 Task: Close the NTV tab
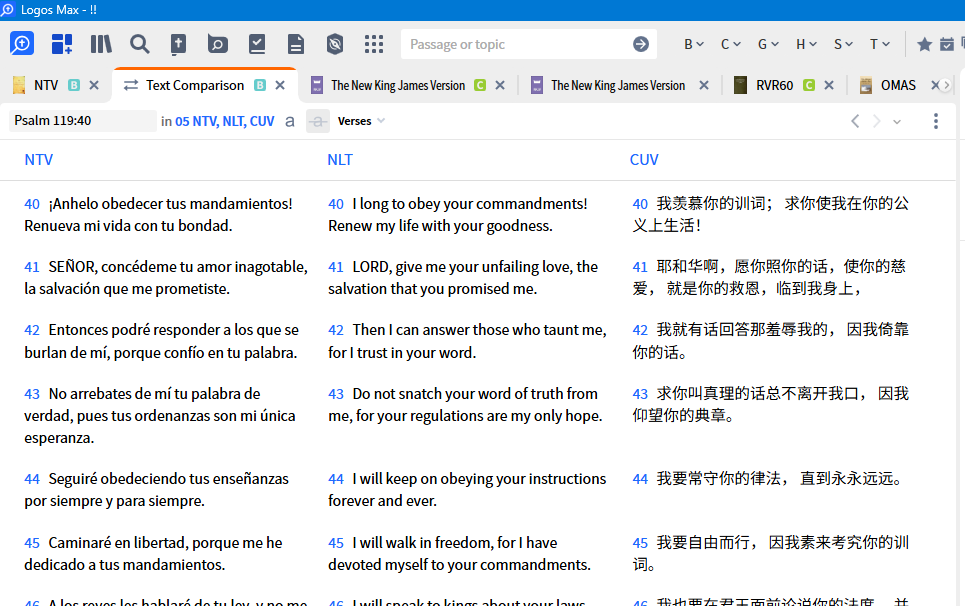(94, 86)
